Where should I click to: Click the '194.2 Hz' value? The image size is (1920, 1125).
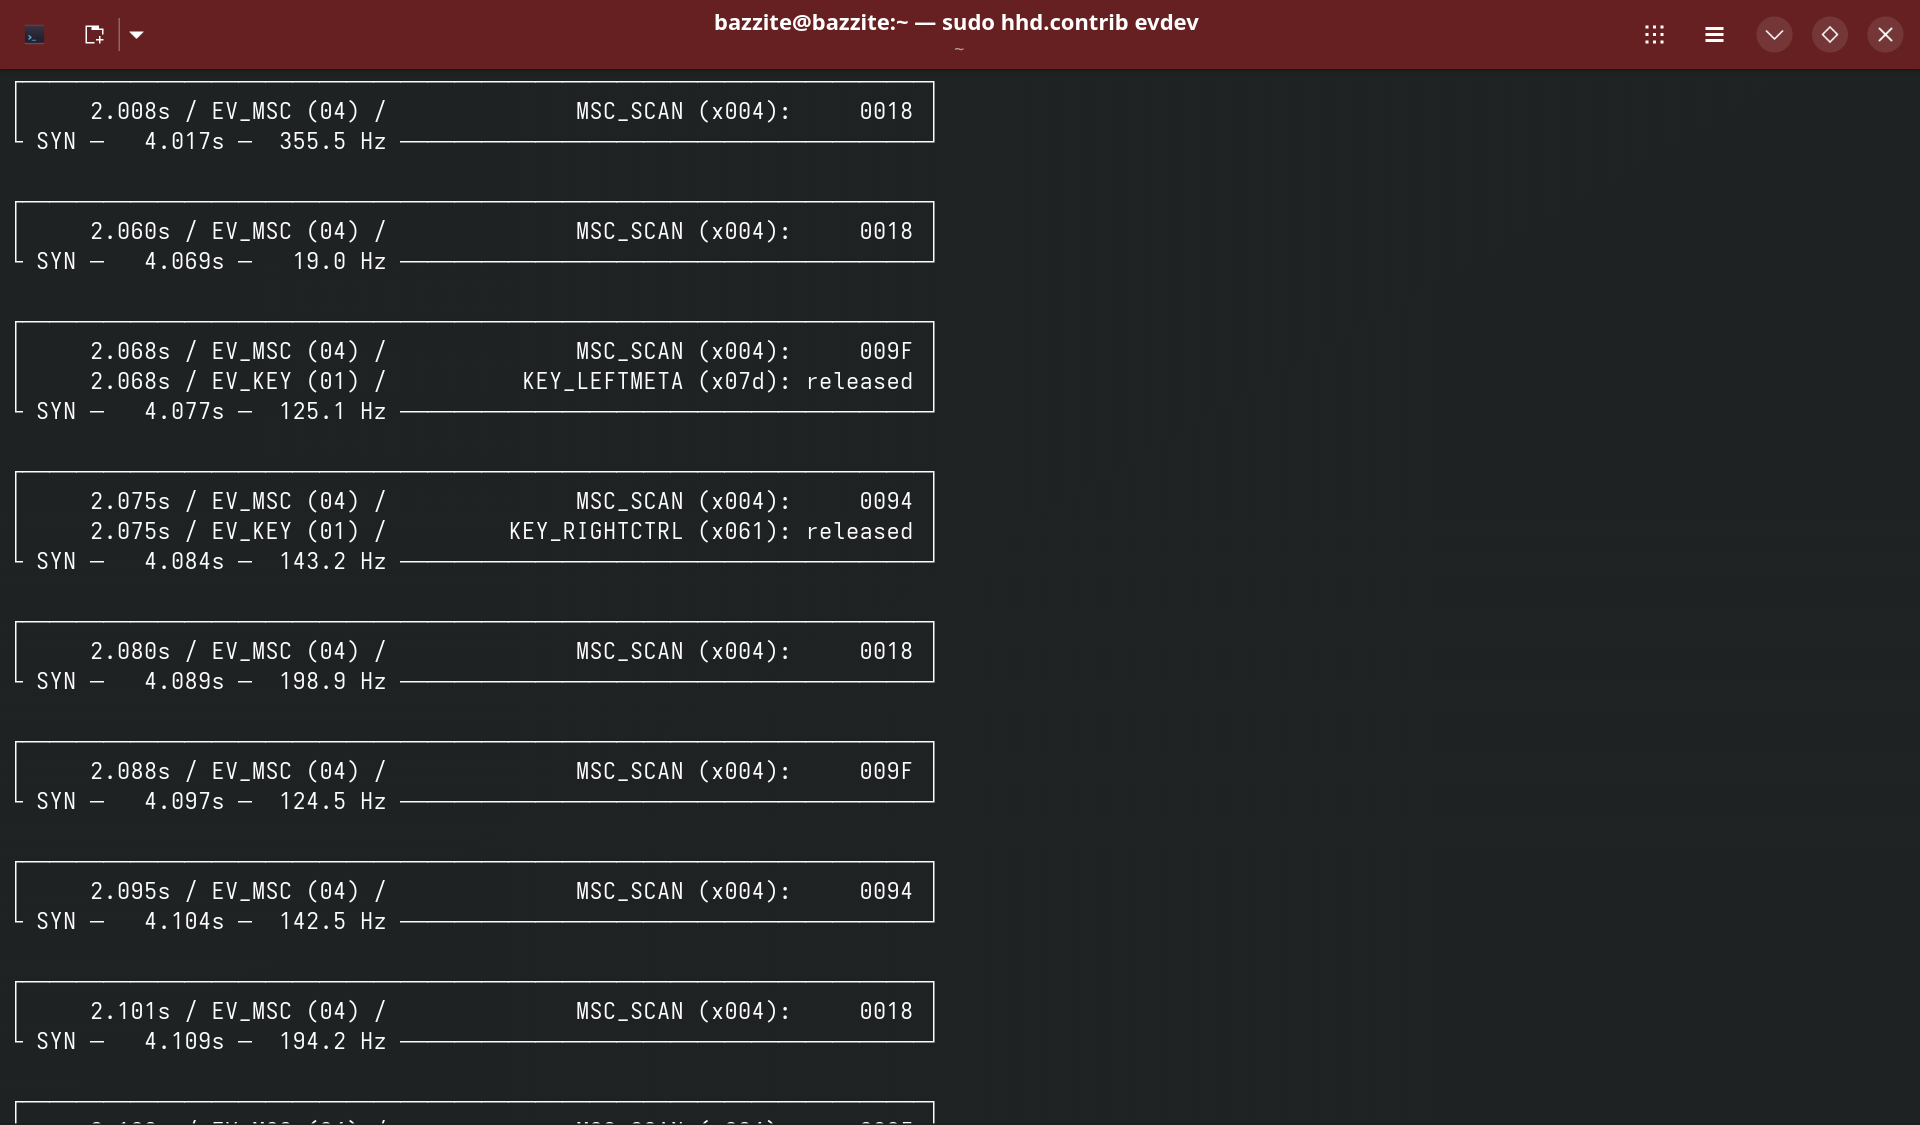coord(332,1042)
